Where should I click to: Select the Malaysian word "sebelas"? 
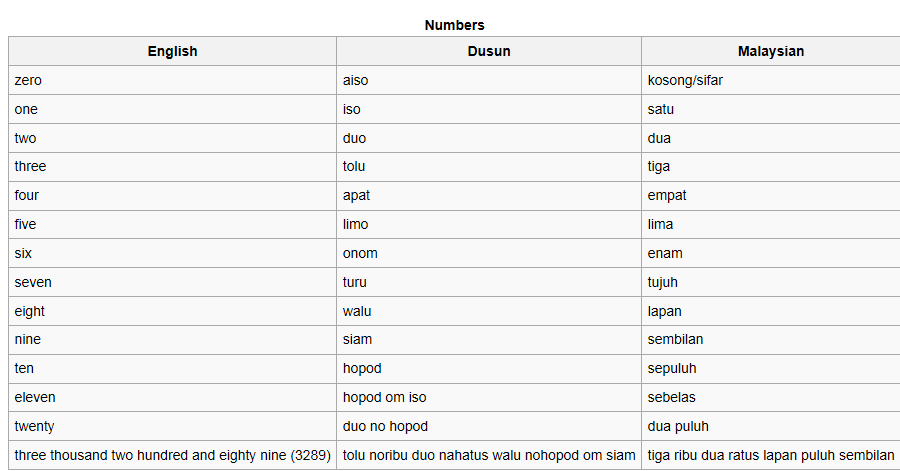pos(673,397)
